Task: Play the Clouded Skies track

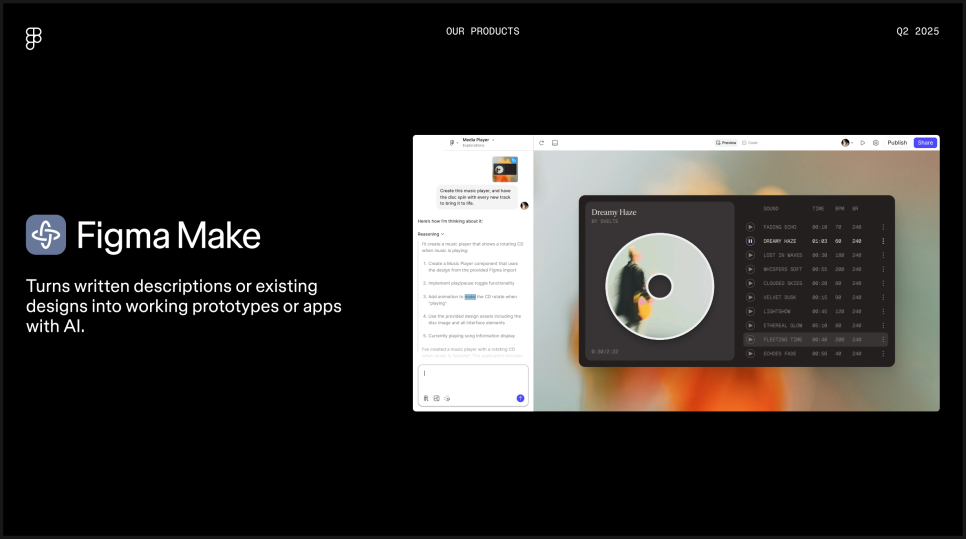Action: coord(750,283)
